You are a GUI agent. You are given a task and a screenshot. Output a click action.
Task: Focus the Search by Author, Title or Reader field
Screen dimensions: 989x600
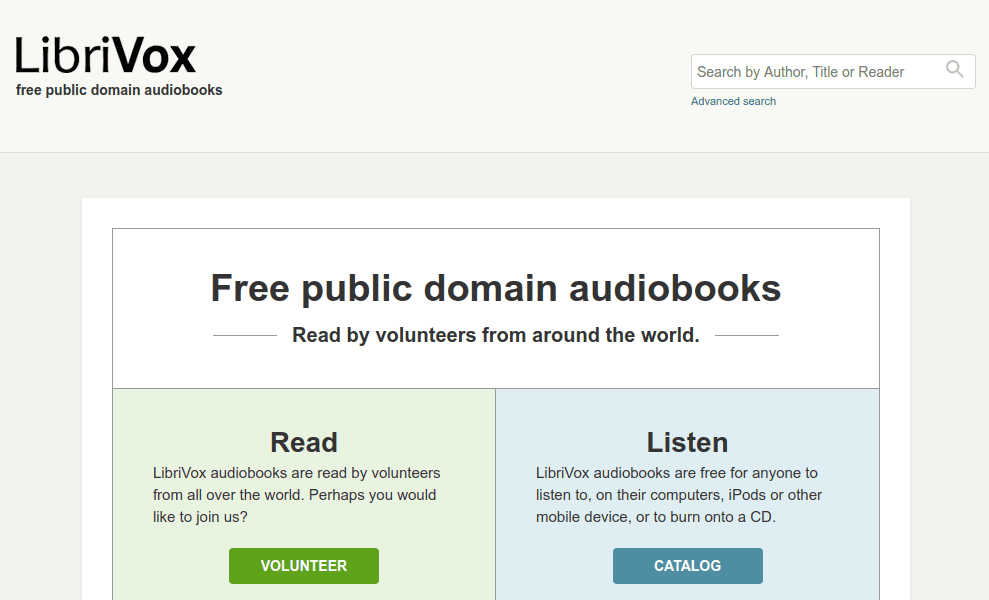coord(833,71)
